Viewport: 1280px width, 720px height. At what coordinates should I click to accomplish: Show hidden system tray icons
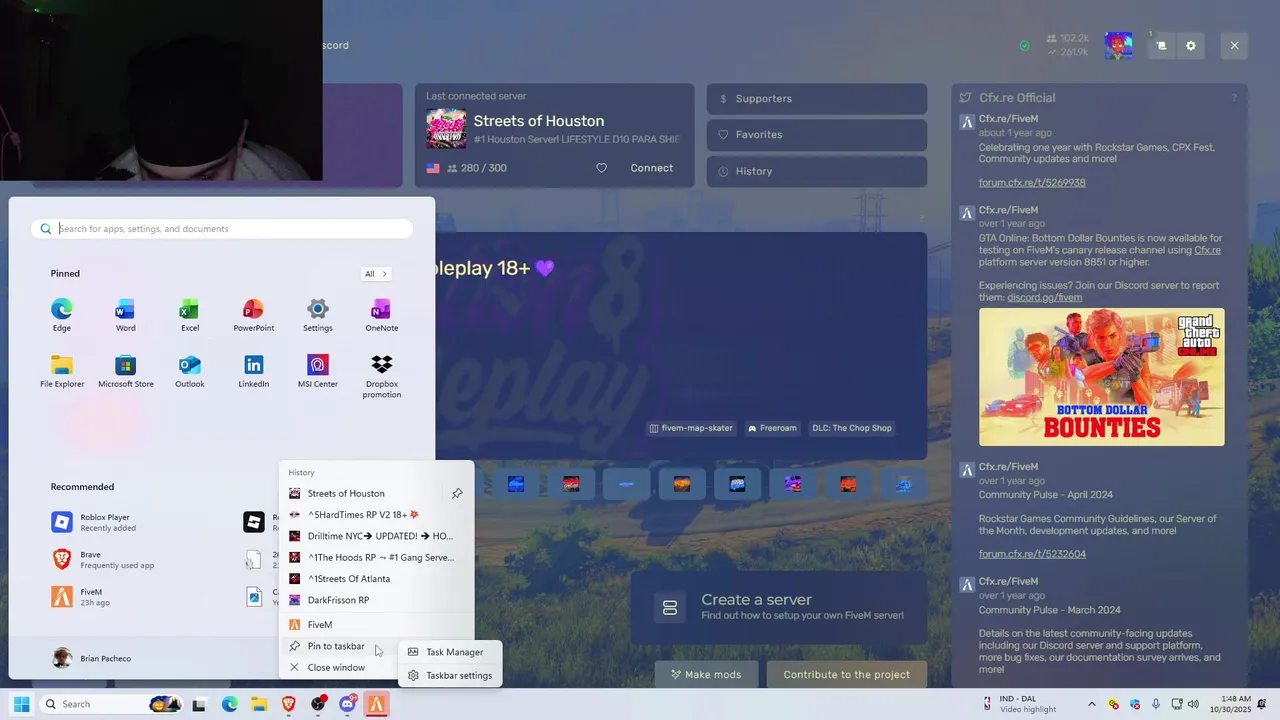(x=1091, y=704)
